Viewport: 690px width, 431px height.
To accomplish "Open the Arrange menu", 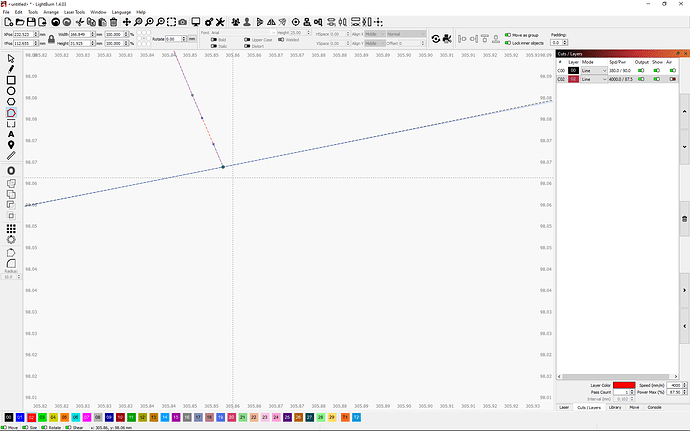I will [x=51, y=12].
